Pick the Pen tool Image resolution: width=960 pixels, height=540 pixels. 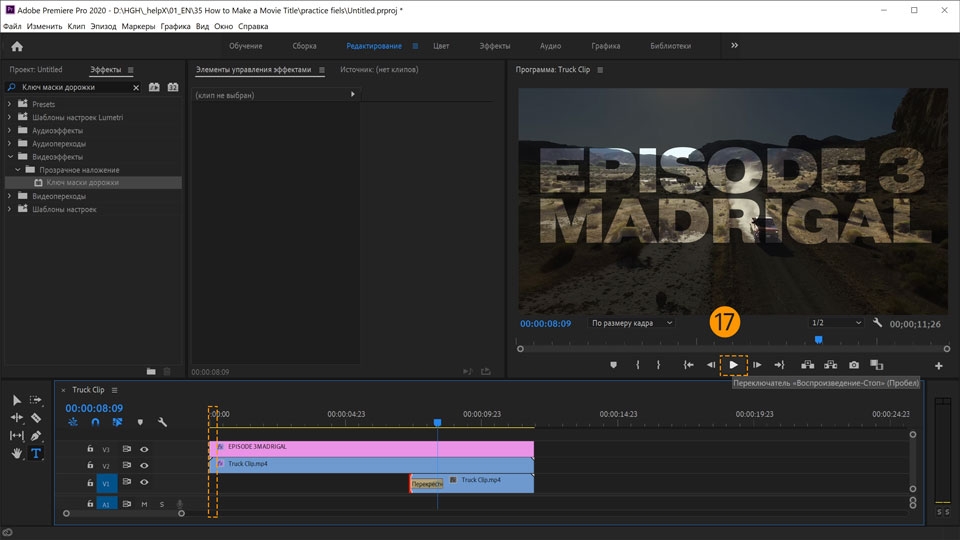tap(36, 435)
